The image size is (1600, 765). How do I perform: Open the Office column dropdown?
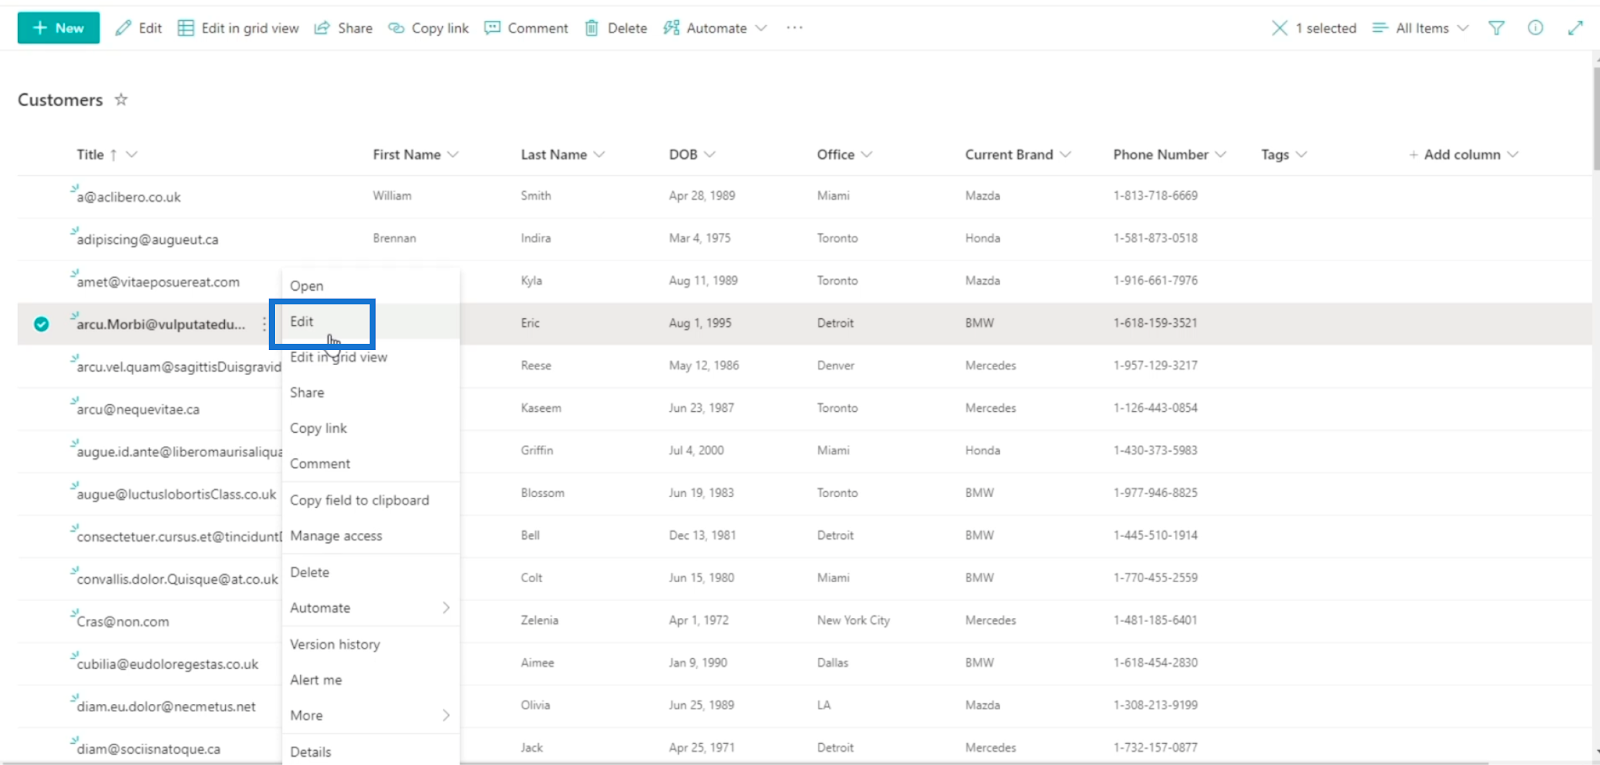click(x=866, y=154)
